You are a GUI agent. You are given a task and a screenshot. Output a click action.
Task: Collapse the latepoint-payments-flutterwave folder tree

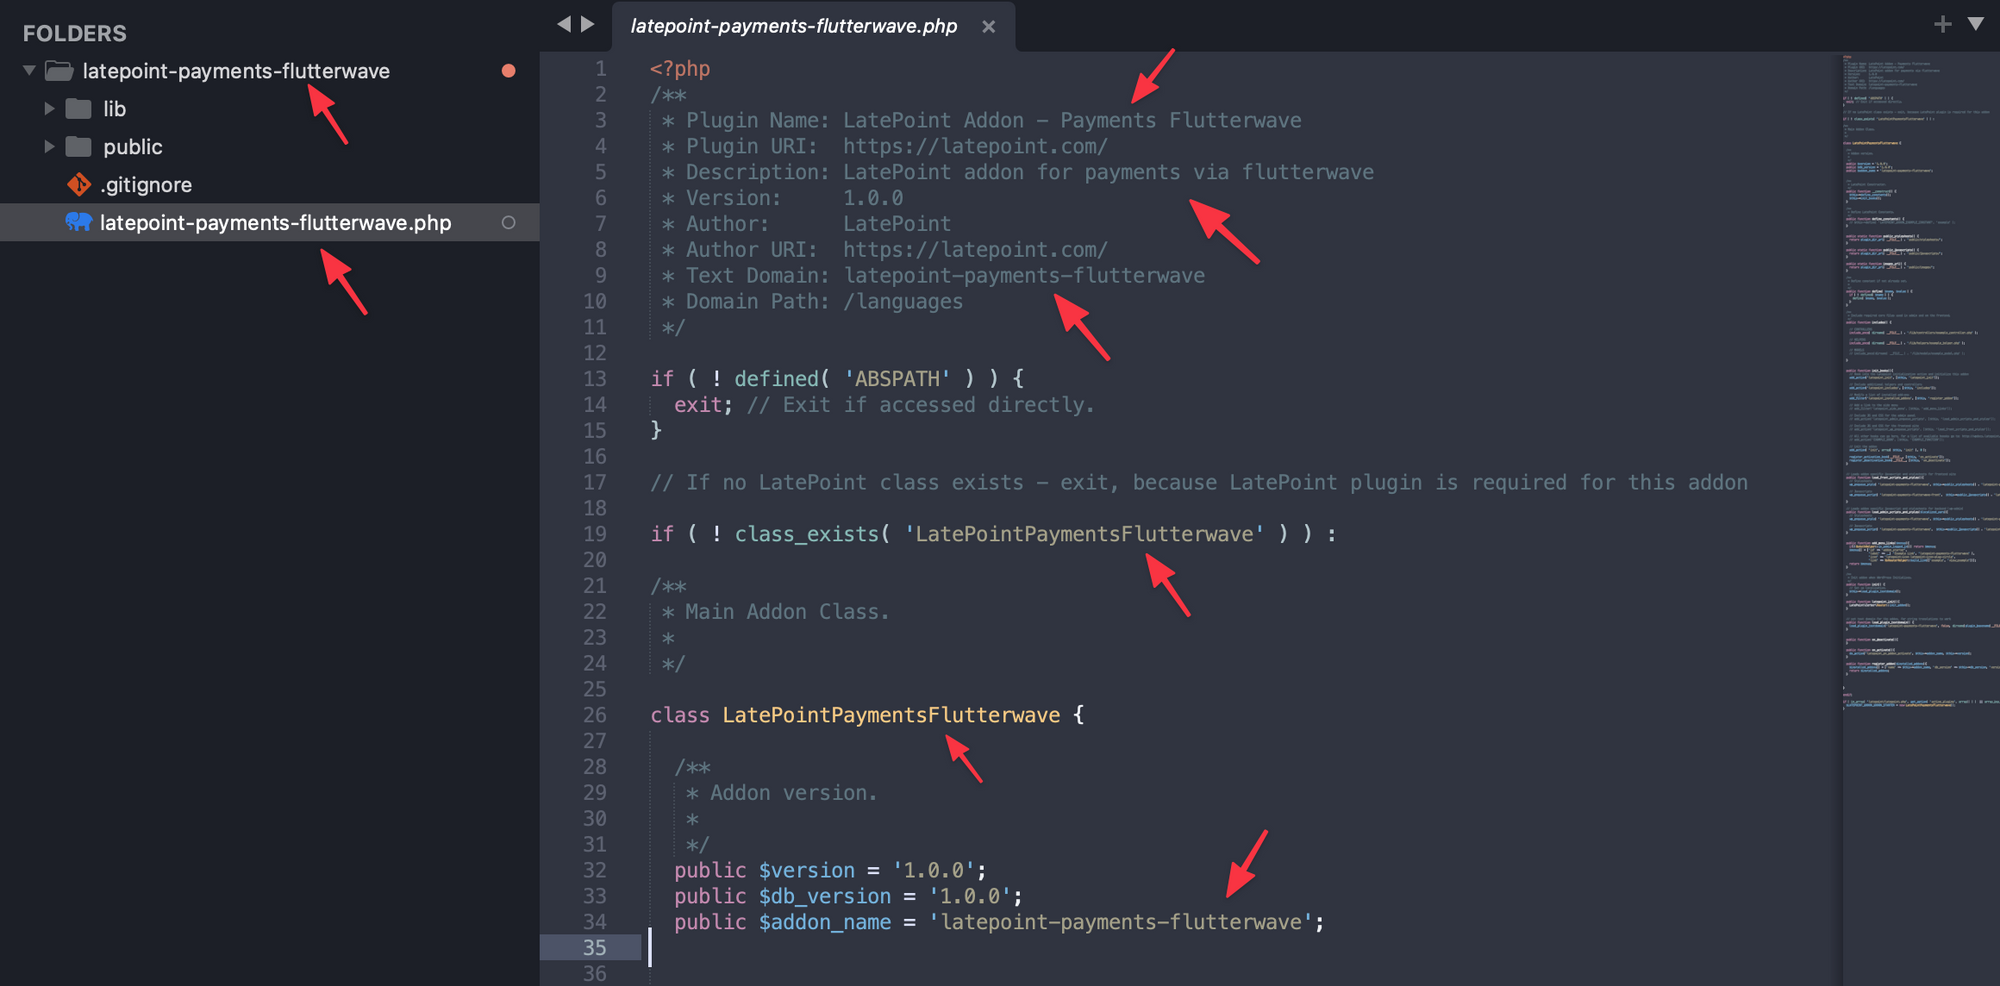[28, 70]
